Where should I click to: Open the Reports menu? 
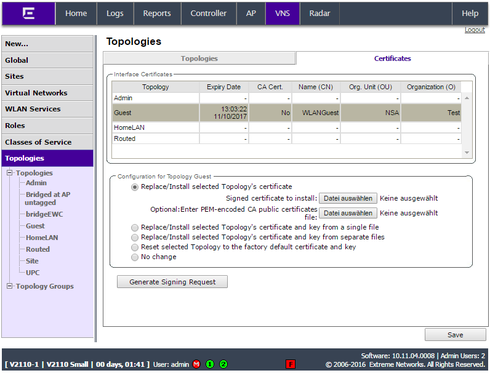coord(157,13)
